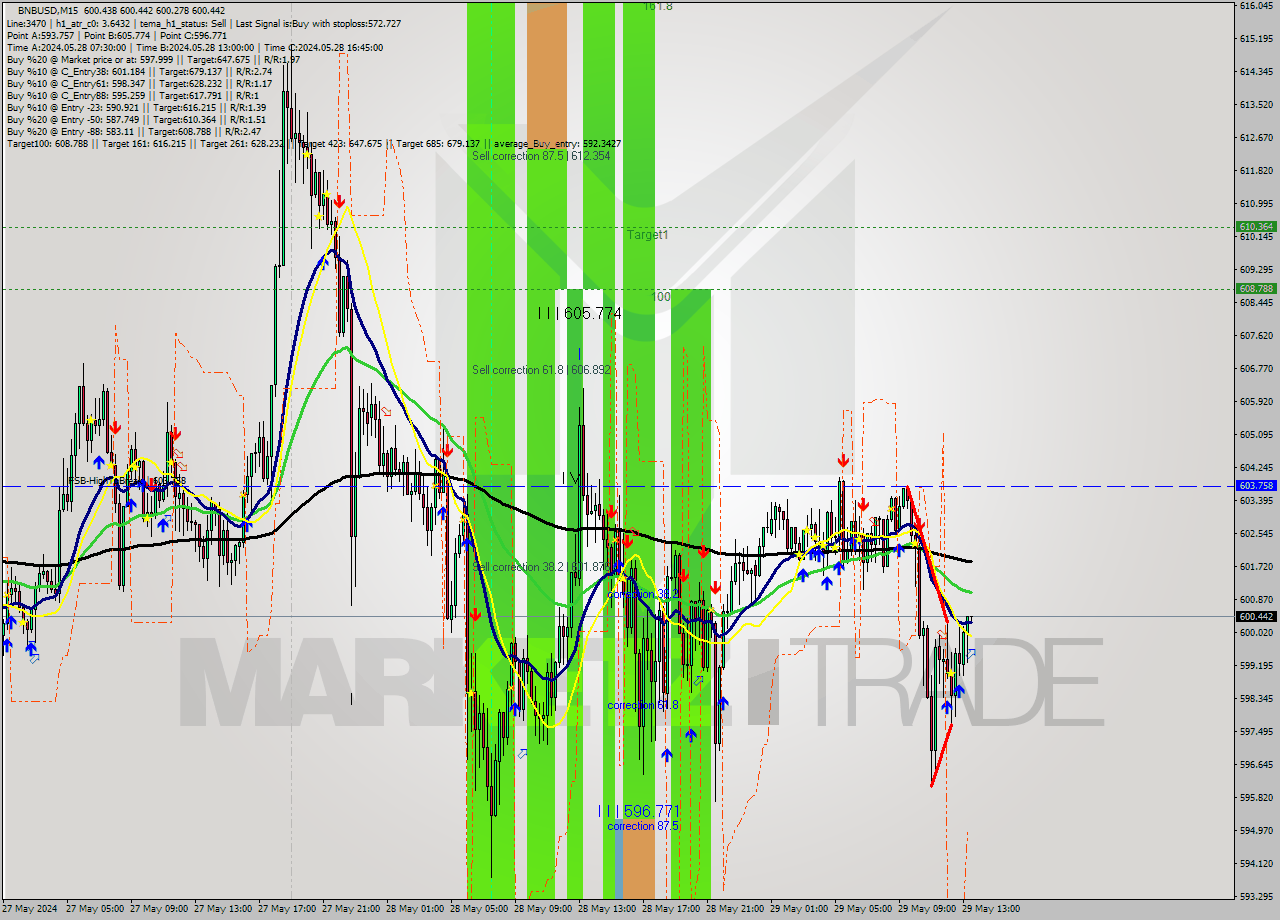The width and height of the screenshot is (1280, 920).
Task: Click the 'Buy %20 @ Entry -88: 583.11' line
Action: pos(134,131)
